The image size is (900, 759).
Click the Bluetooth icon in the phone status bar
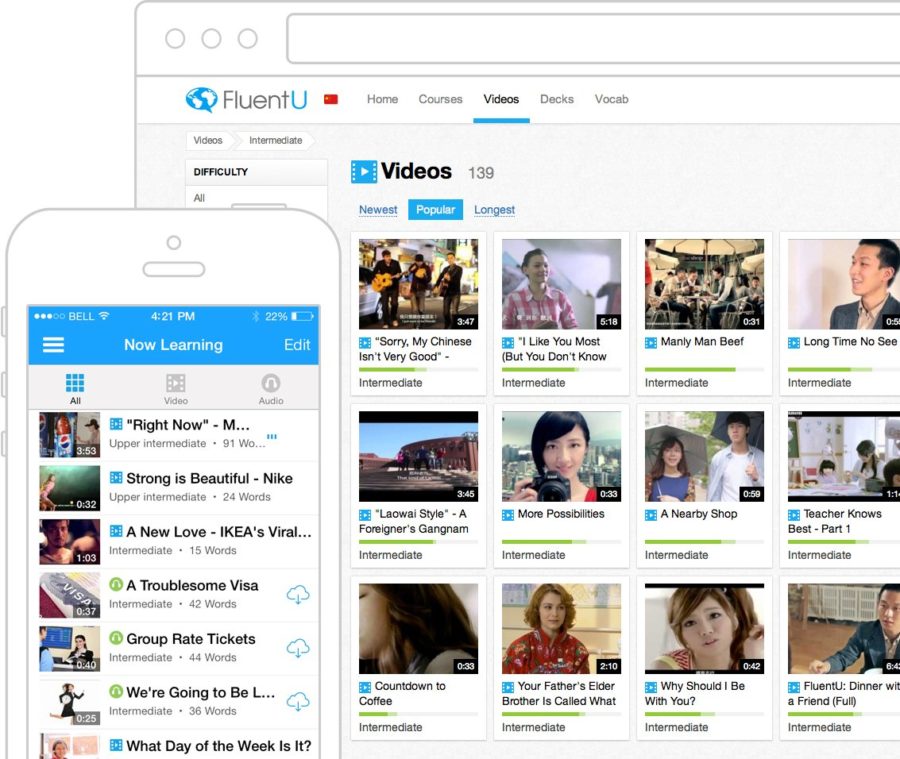pyautogui.click(x=255, y=315)
